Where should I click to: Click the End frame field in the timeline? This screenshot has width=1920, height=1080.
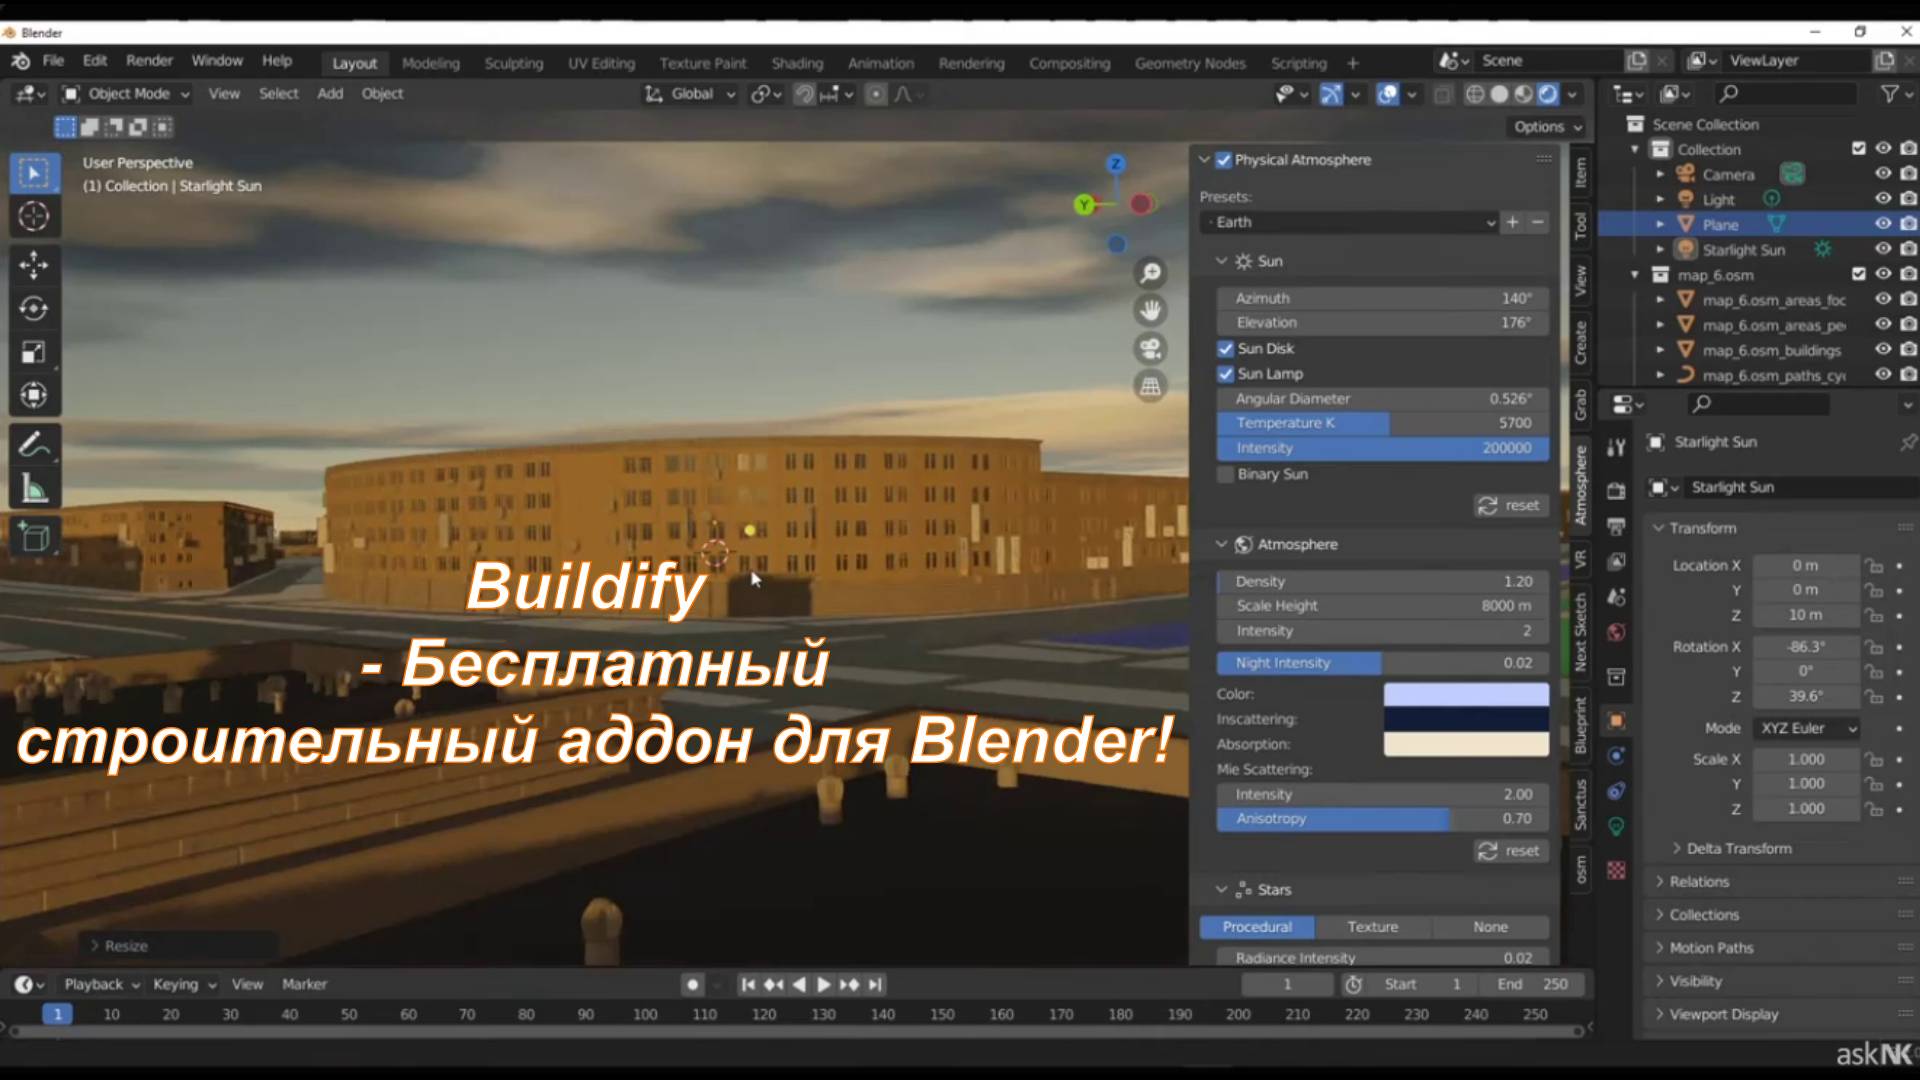[1532, 984]
